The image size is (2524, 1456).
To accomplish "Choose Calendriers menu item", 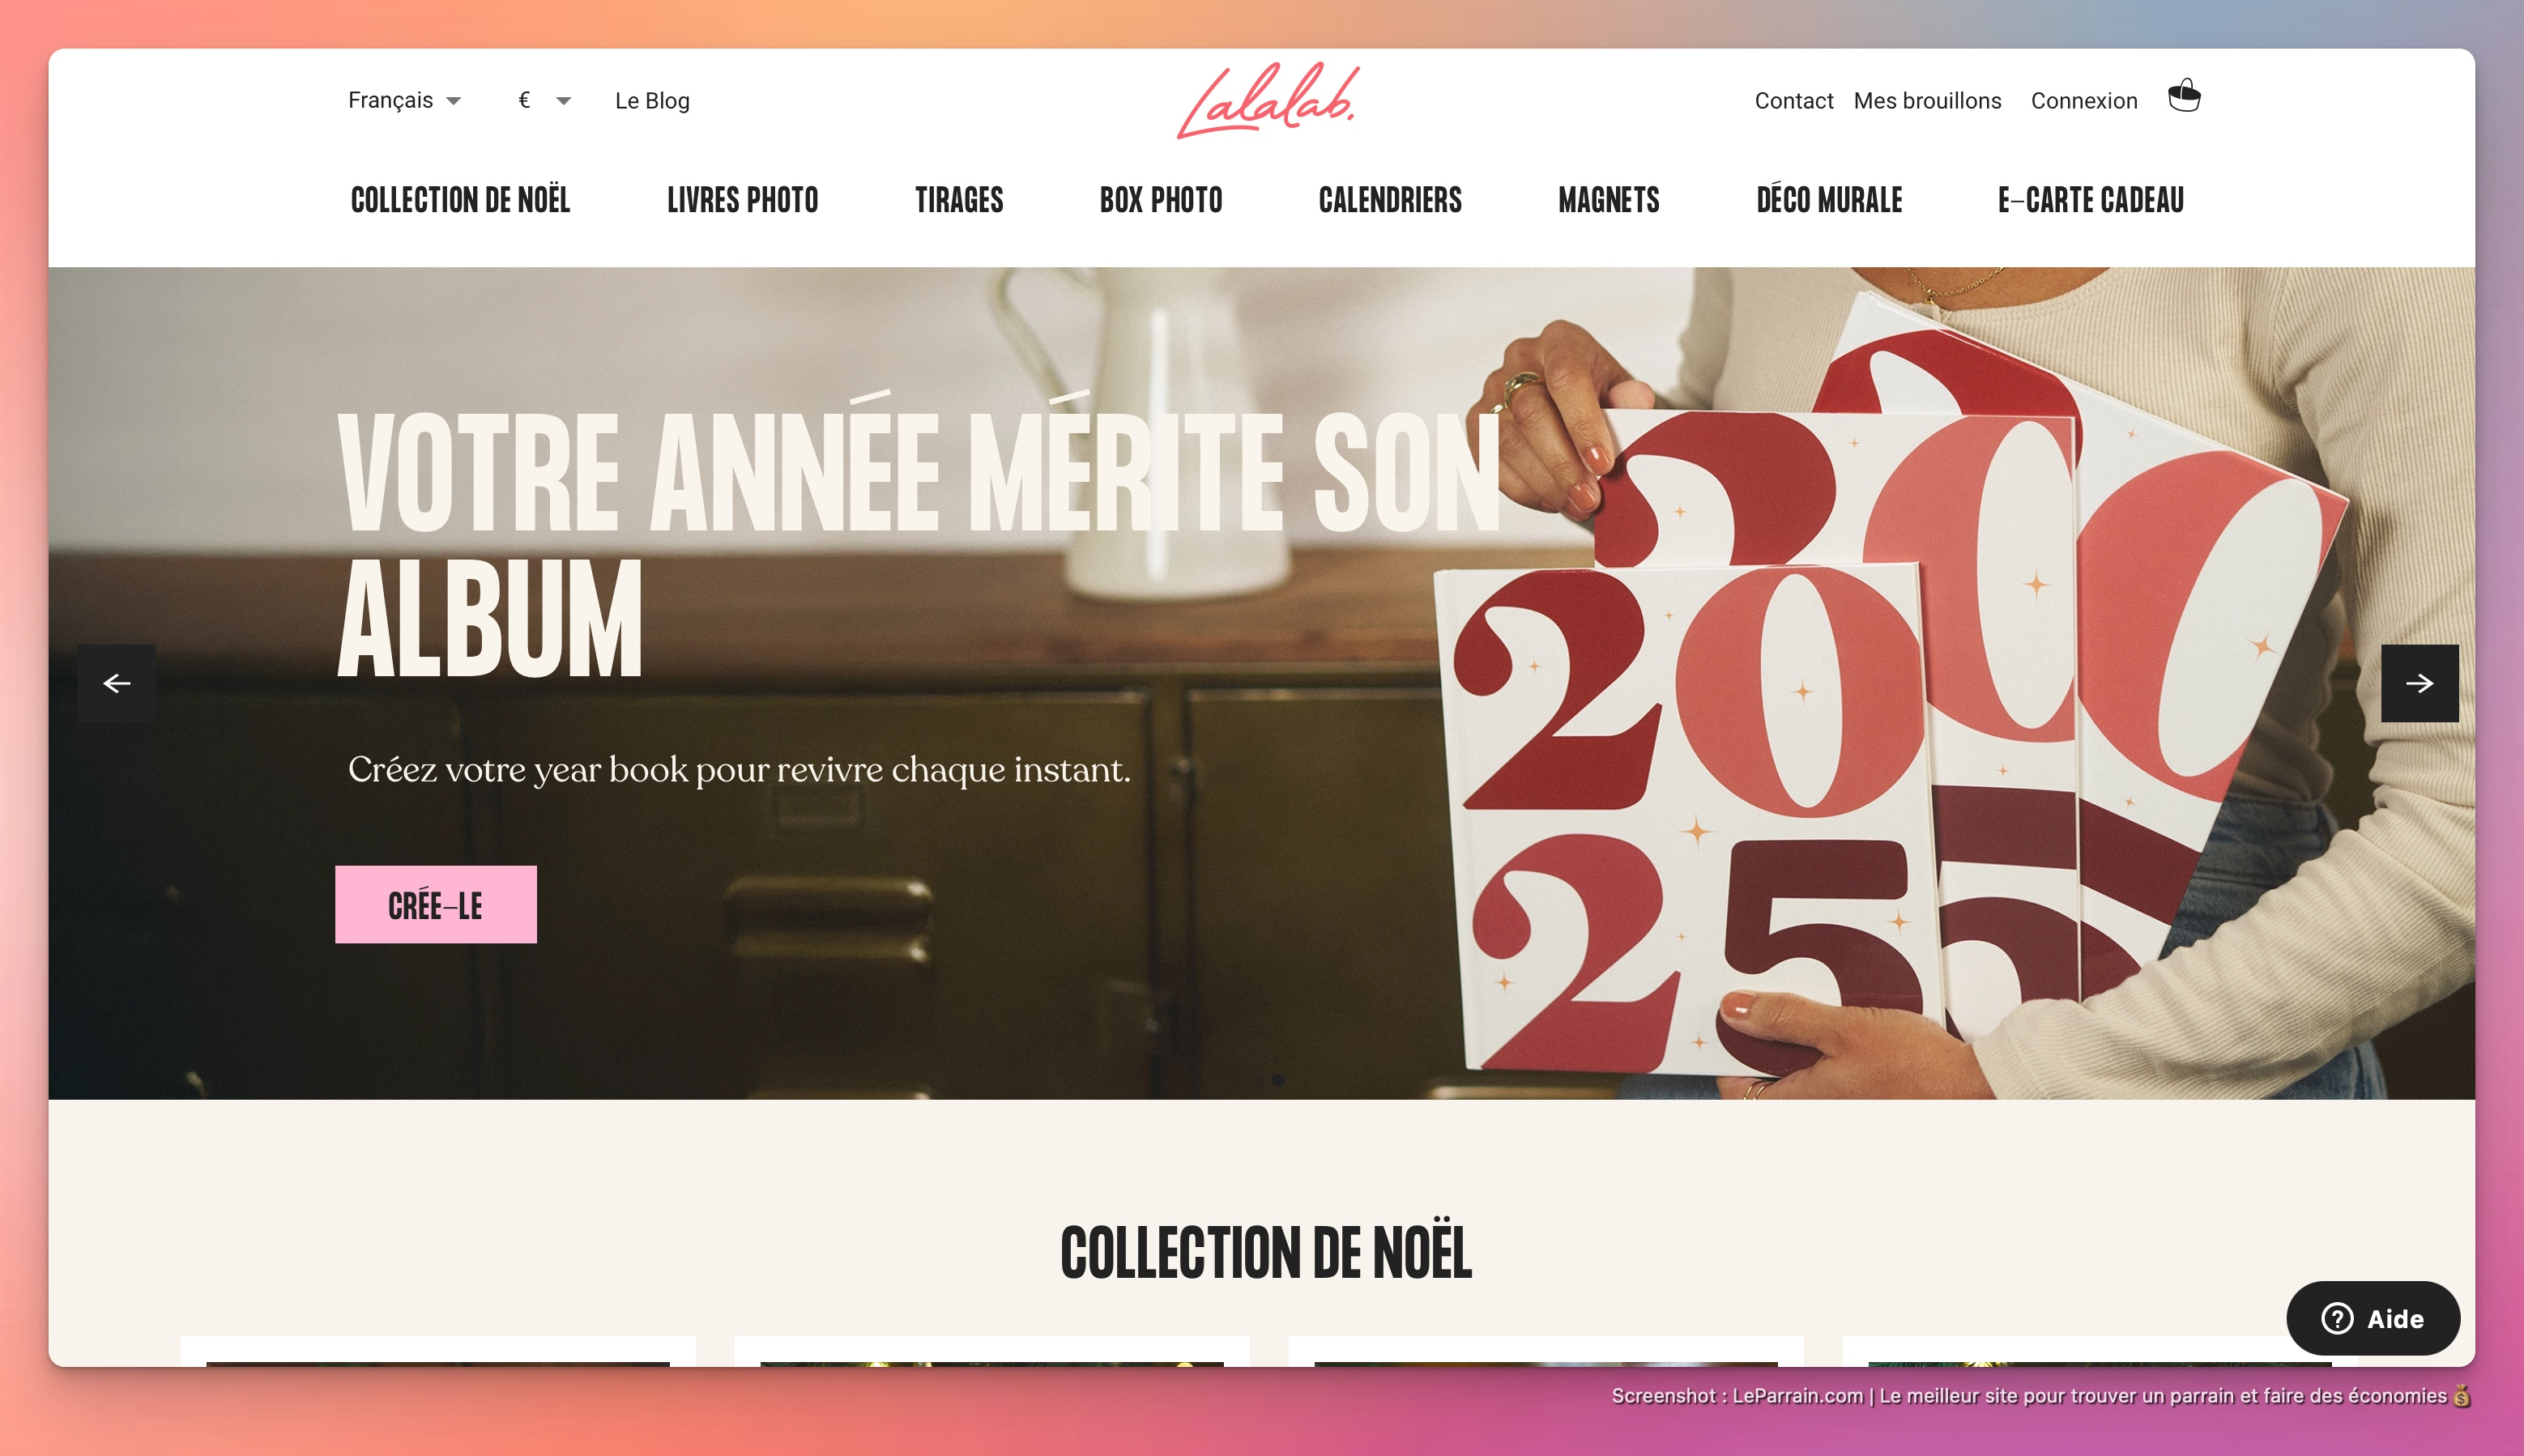I will click(x=1390, y=200).
